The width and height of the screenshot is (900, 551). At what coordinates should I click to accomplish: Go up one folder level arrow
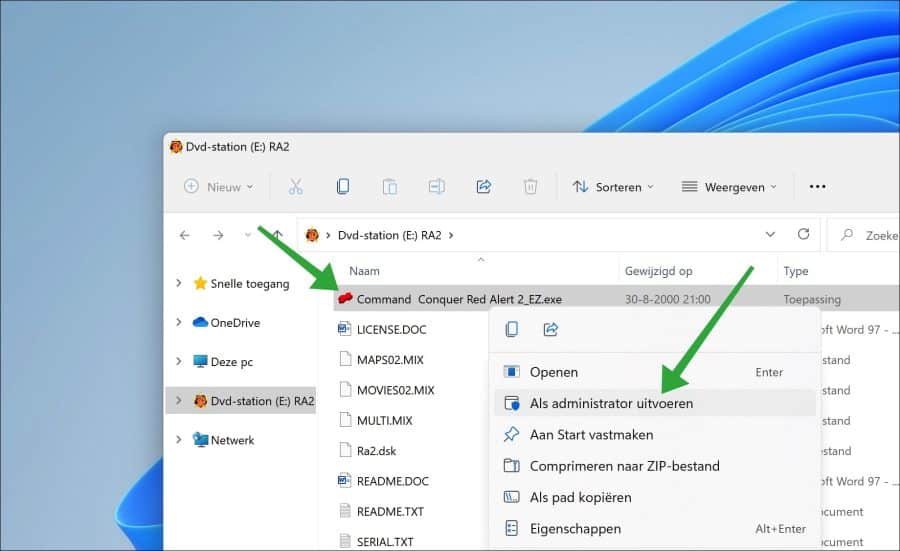278,235
